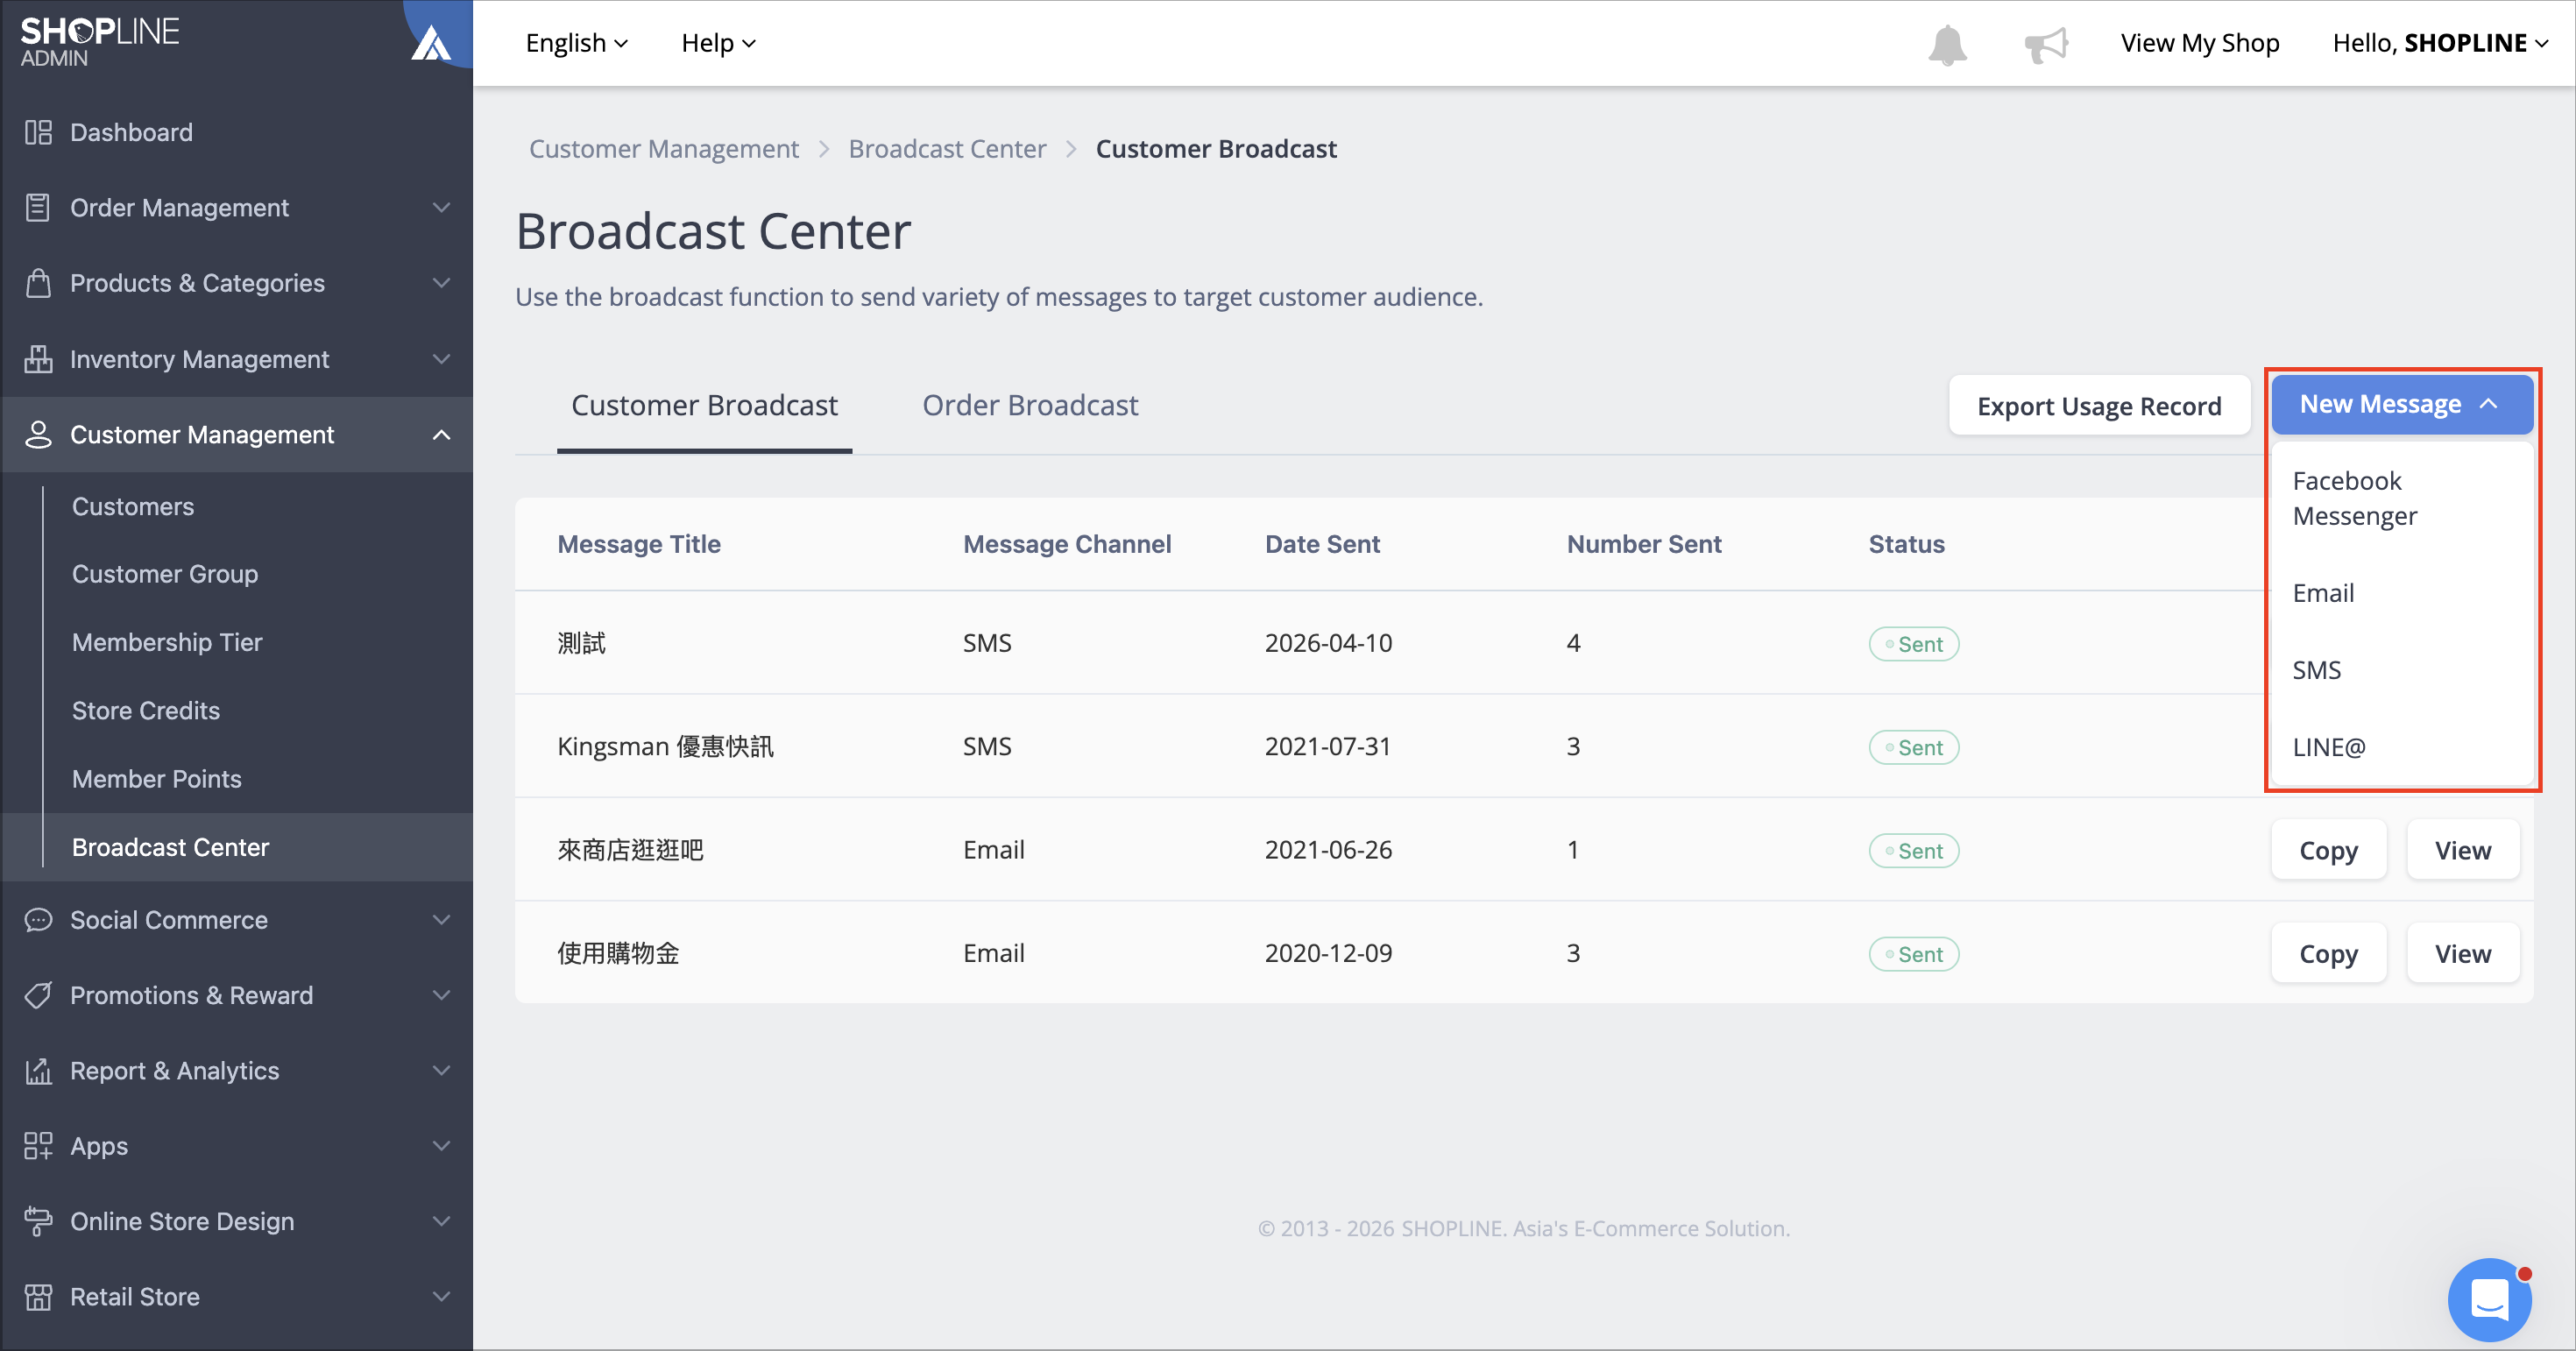
Task: Open the Hello, SHOPLINE account menu
Action: pos(2440,43)
